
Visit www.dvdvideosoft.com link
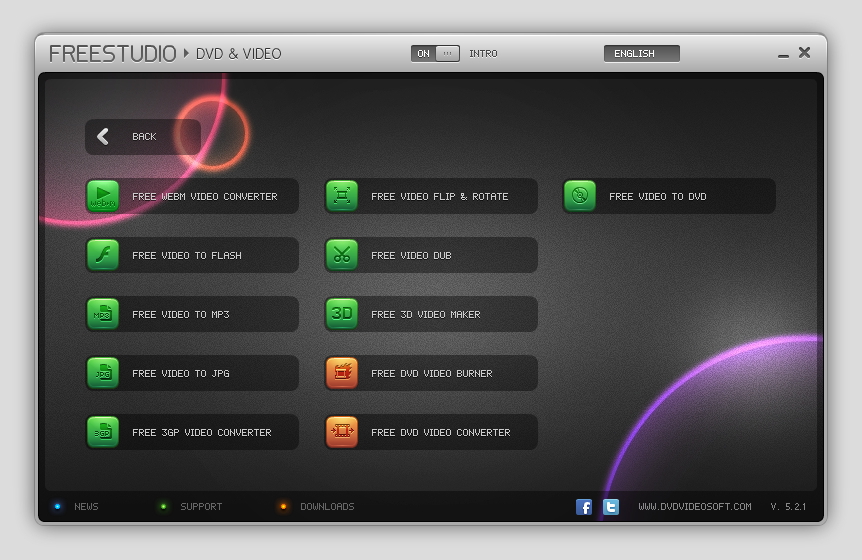pyautogui.click(x=695, y=507)
